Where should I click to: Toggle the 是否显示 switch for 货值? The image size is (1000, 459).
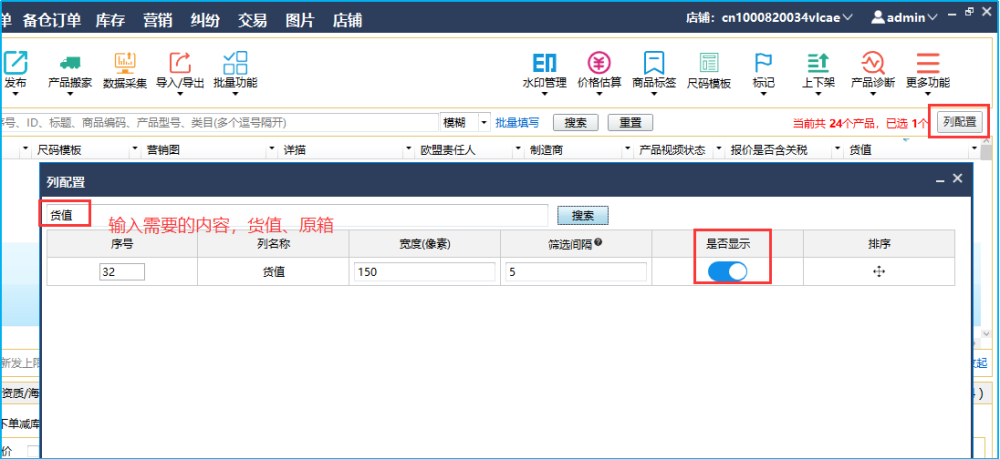[x=728, y=272]
